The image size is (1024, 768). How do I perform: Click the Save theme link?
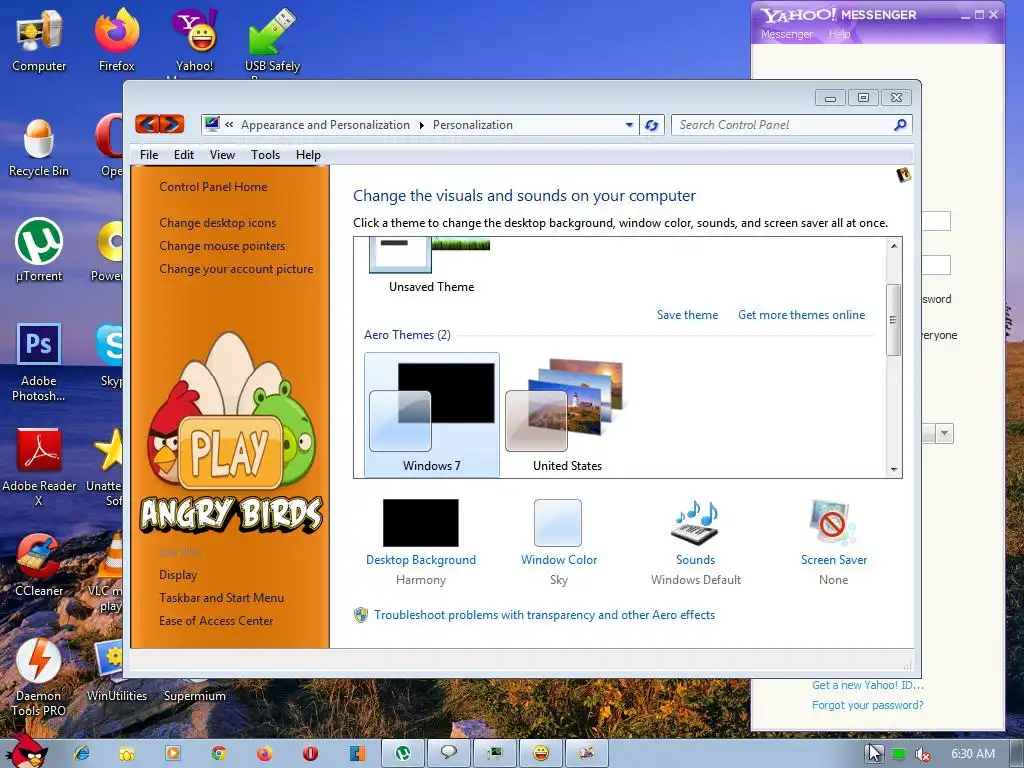coord(687,315)
